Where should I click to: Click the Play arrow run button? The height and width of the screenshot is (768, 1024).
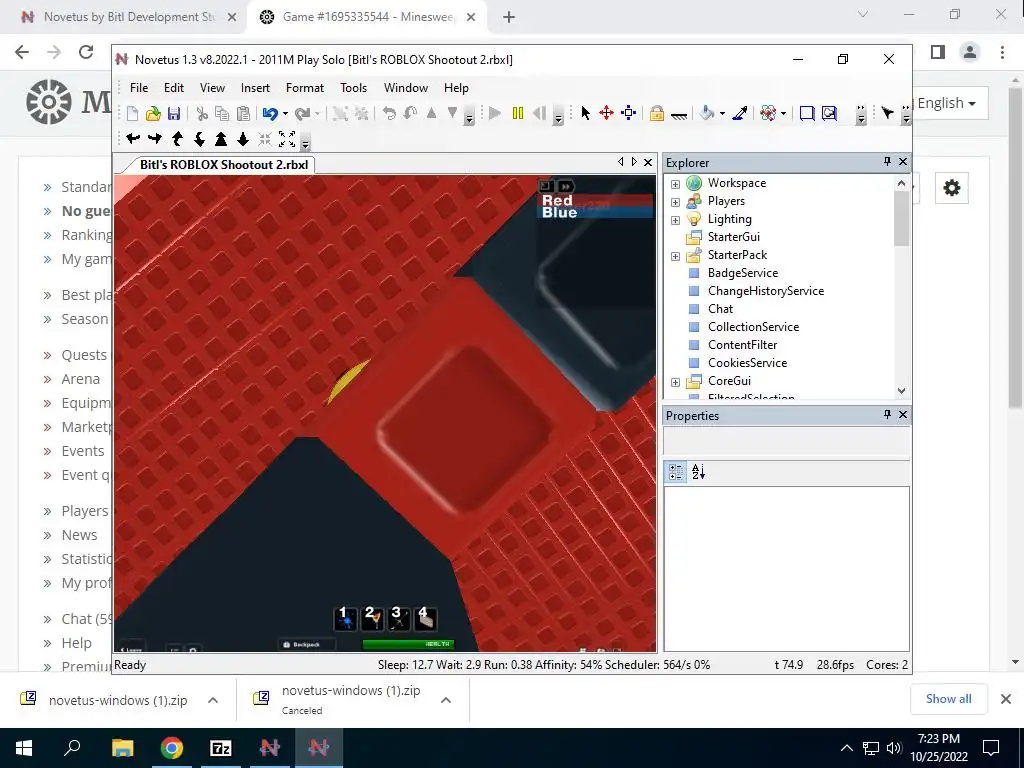[495, 114]
